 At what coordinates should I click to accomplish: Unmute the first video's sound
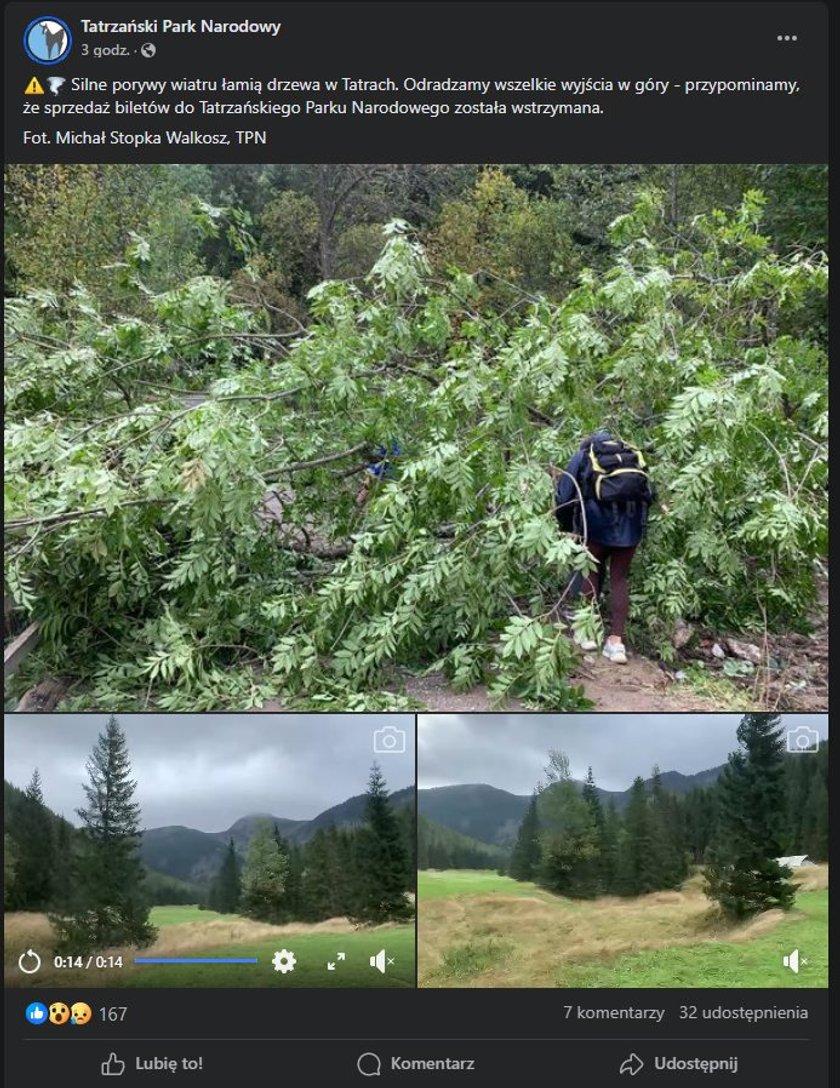click(x=382, y=962)
